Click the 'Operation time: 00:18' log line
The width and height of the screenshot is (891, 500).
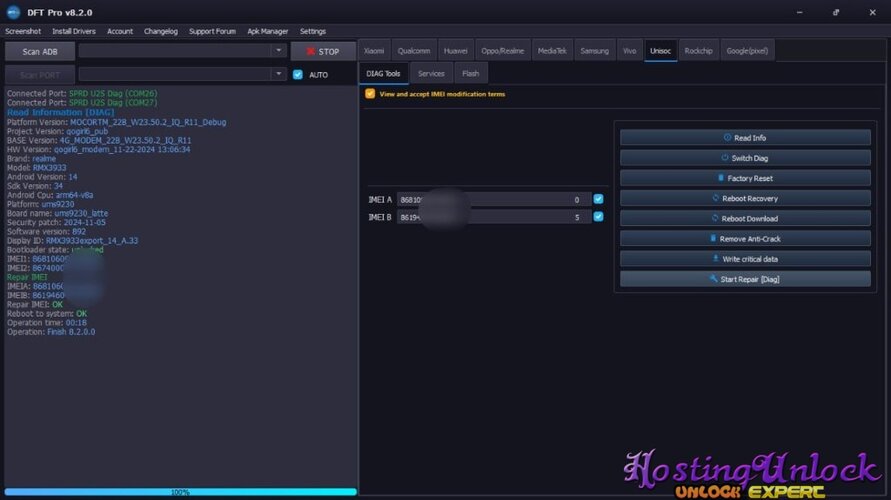[47, 323]
